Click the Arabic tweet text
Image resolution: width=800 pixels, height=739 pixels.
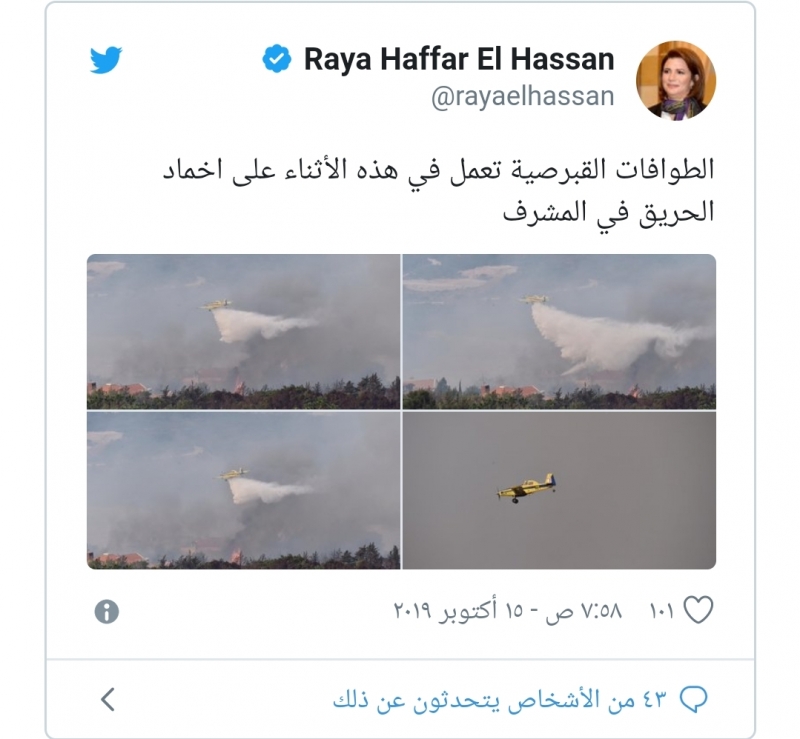pos(438,190)
